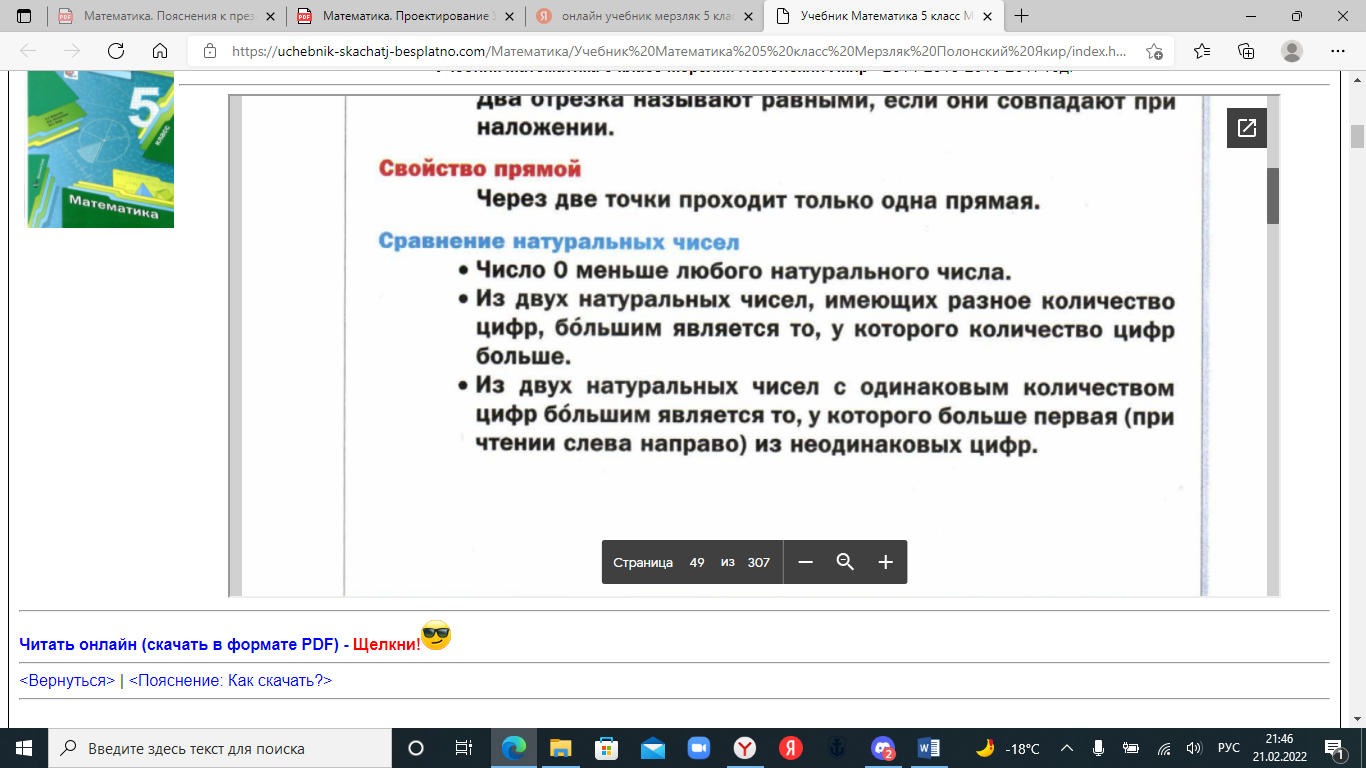
Task: Click the PDF viewer vertical scrollbar thumb
Action: pos(1273,195)
